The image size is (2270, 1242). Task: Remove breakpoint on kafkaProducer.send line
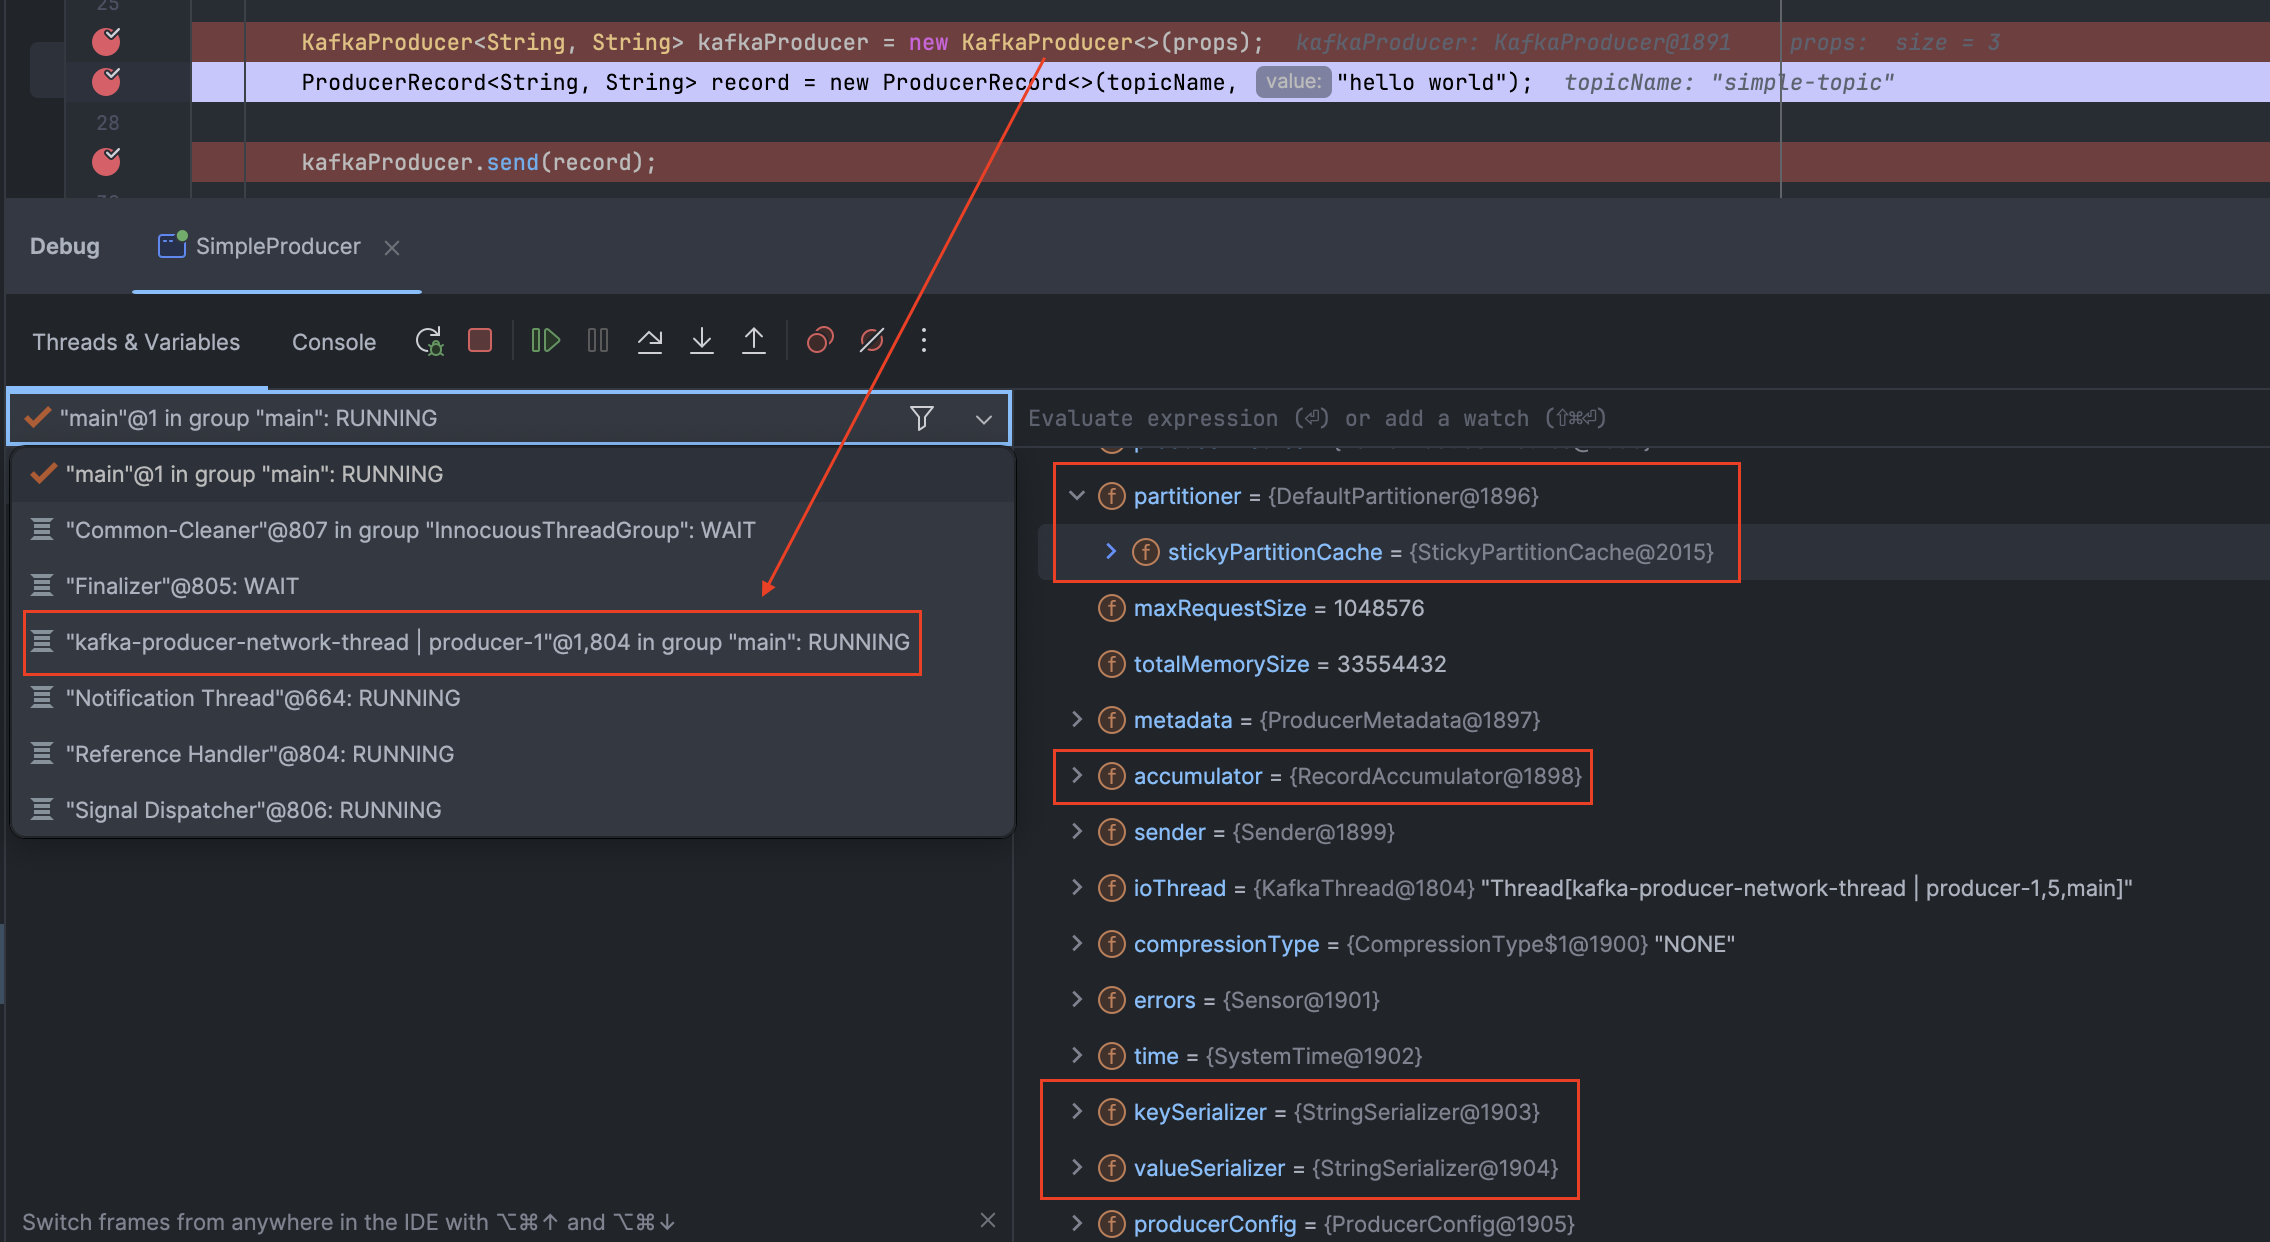[106, 161]
